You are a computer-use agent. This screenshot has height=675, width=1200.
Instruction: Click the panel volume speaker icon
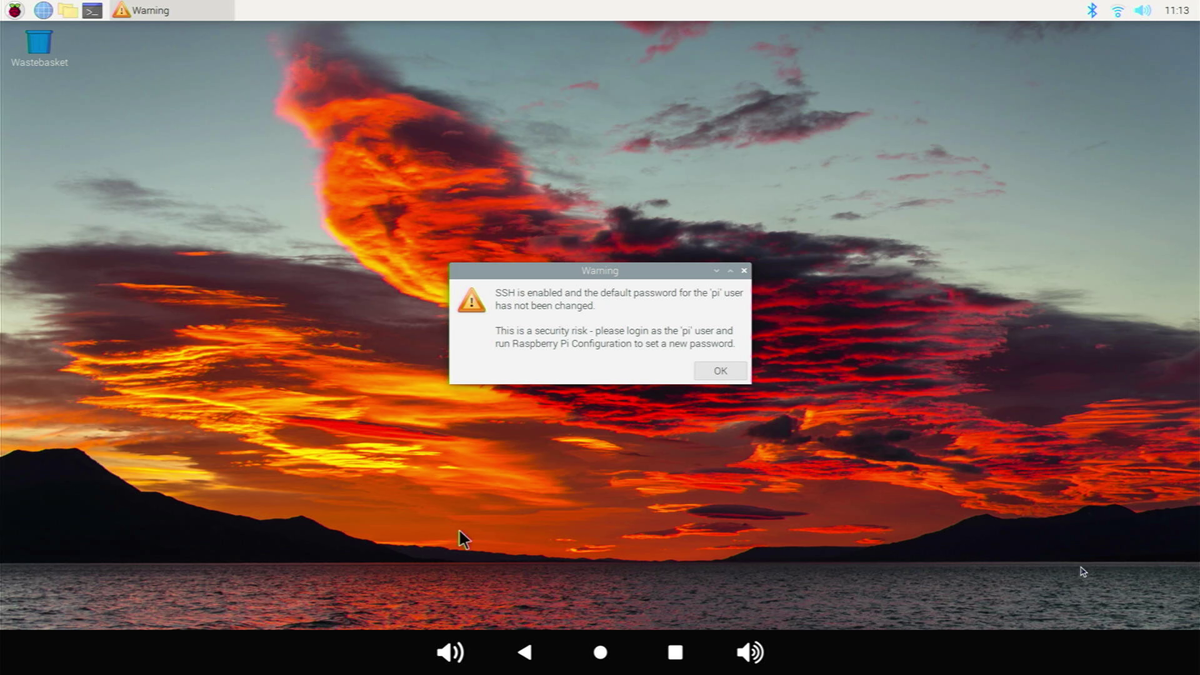1143,10
